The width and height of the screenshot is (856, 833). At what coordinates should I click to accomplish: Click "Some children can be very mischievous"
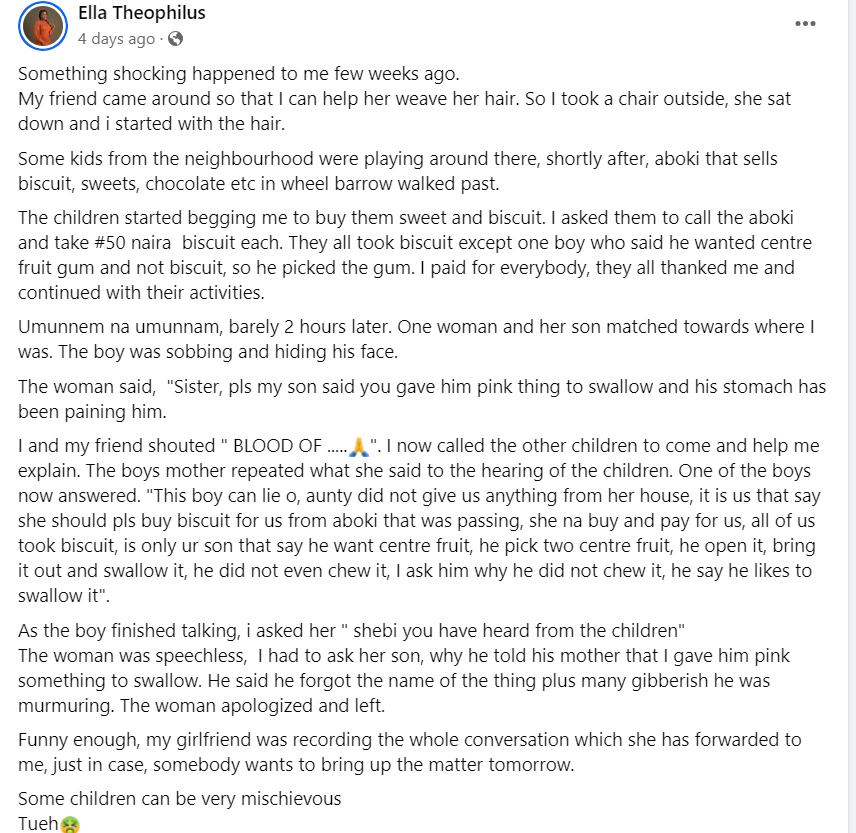pos(180,799)
